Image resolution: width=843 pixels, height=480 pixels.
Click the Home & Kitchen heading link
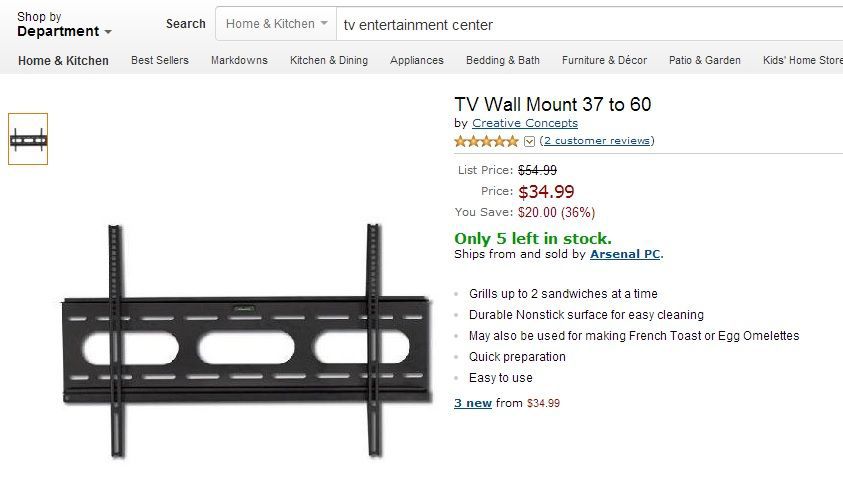click(63, 60)
